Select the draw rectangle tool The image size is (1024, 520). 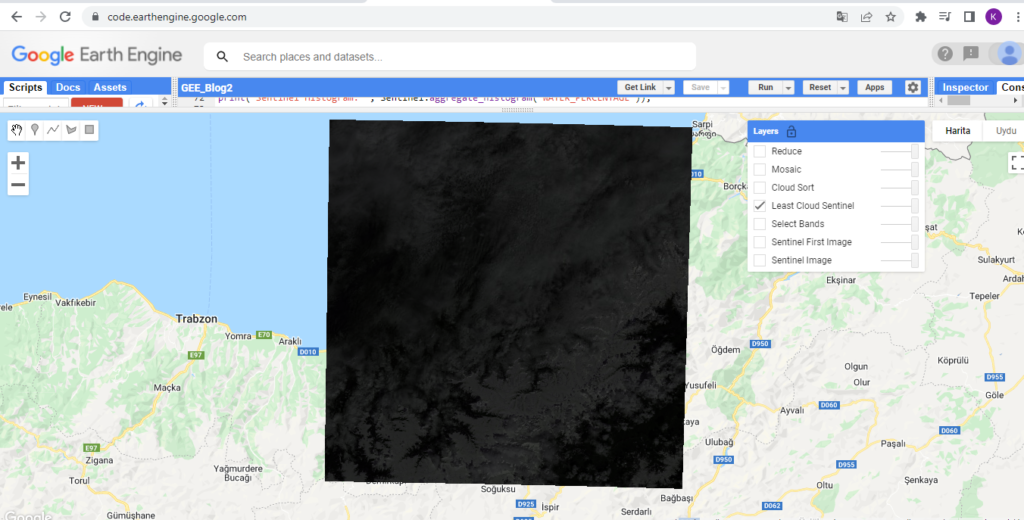click(89, 130)
